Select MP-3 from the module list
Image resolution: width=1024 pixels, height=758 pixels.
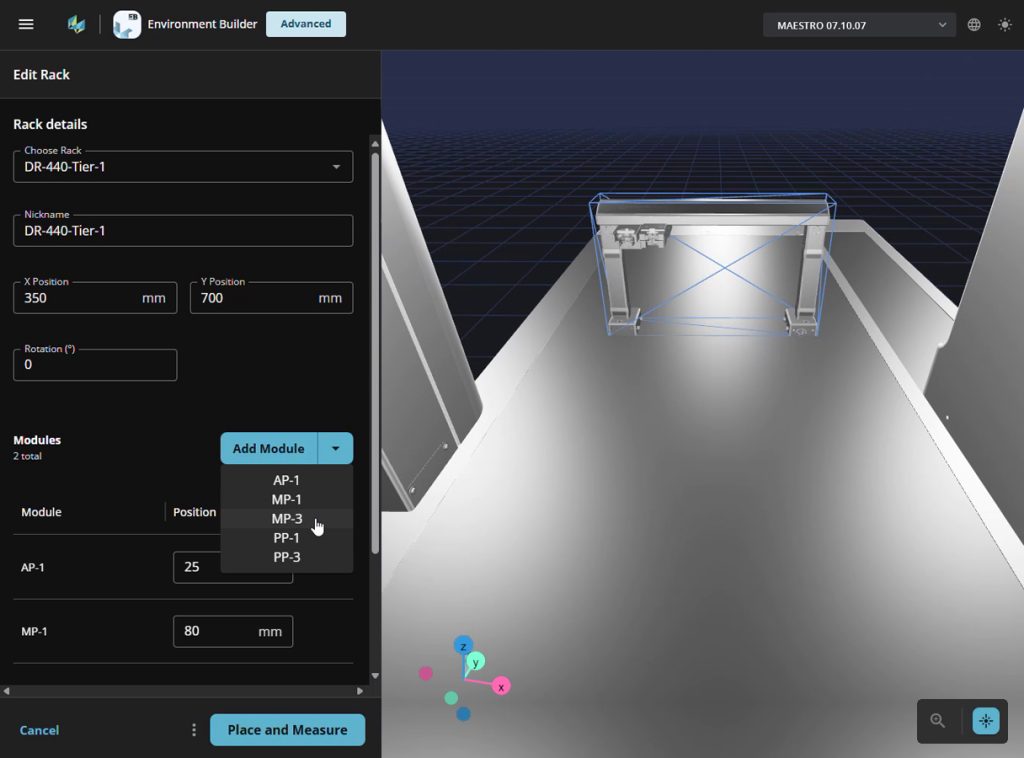tap(287, 518)
